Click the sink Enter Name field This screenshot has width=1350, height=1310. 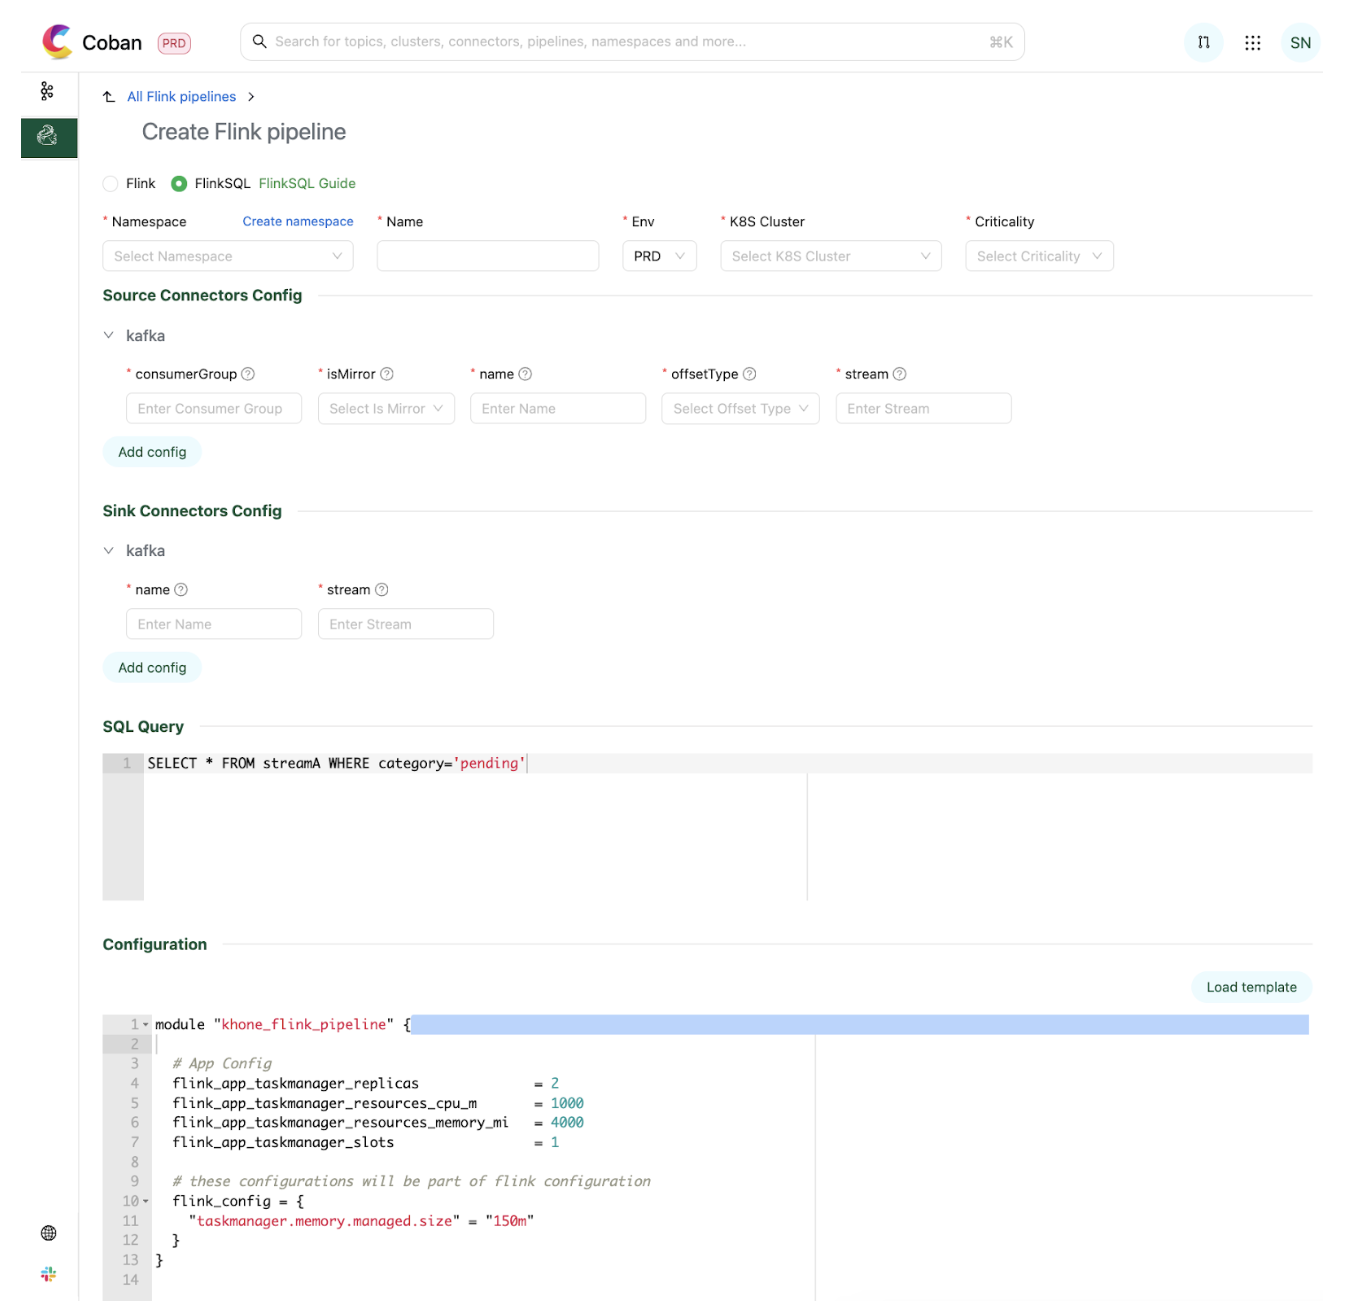pos(214,624)
